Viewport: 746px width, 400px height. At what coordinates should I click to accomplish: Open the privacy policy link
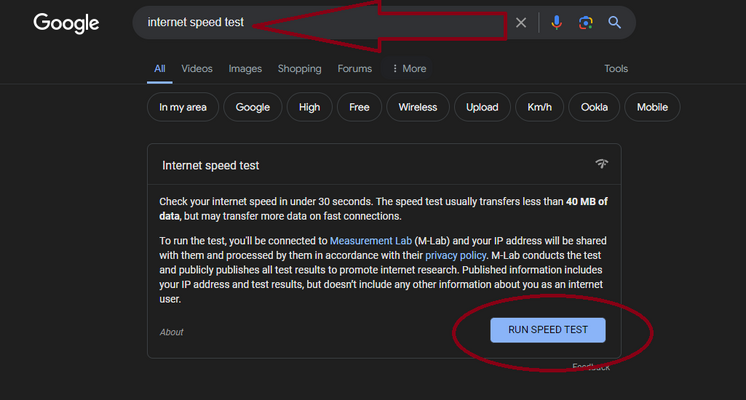(455, 255)
